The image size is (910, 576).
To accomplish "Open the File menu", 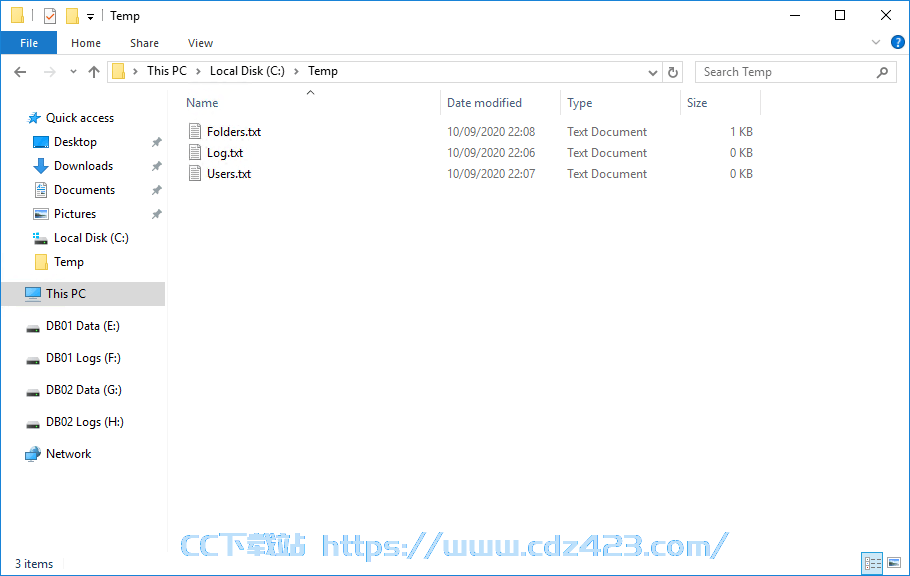I will (29, 43).
